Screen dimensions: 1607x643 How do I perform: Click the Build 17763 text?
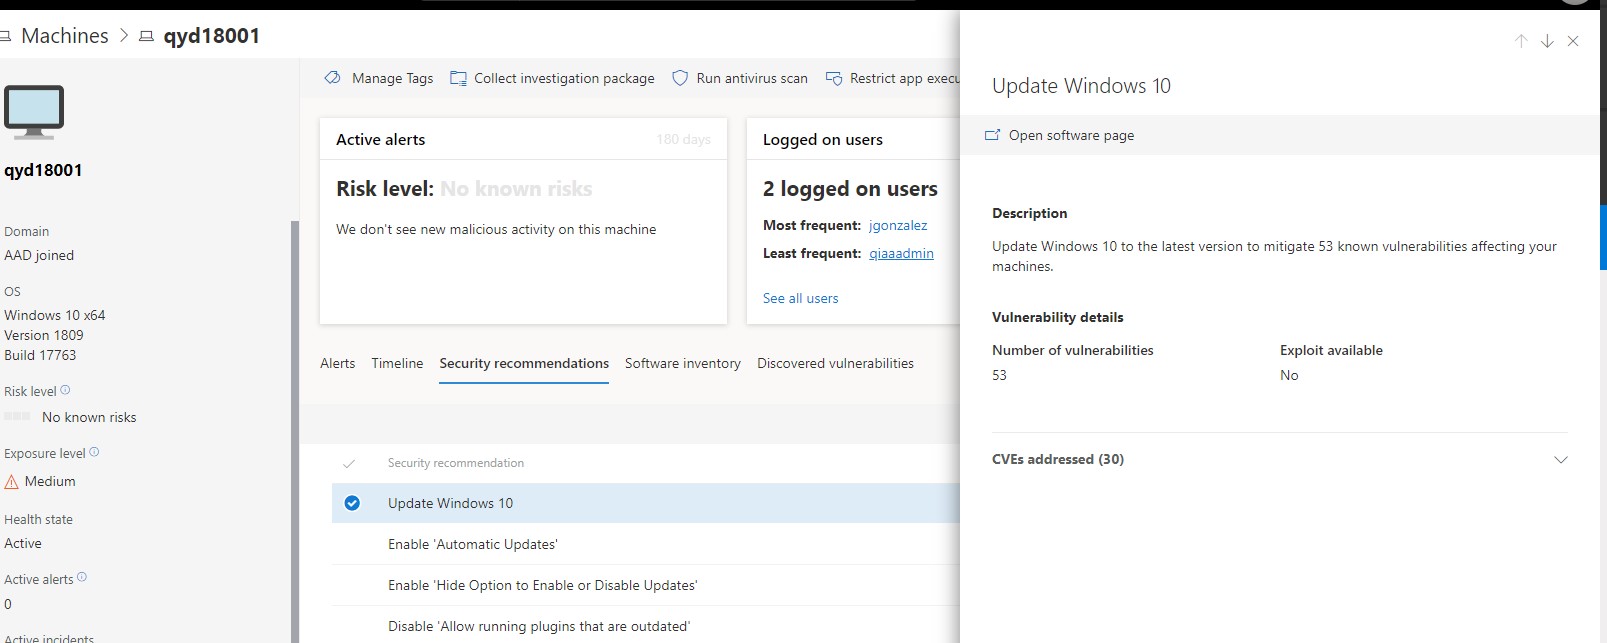(x=40, y=355)
